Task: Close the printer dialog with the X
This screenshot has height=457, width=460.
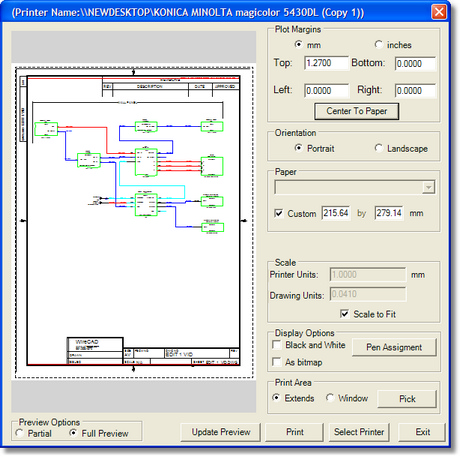Action: point(439,12)
